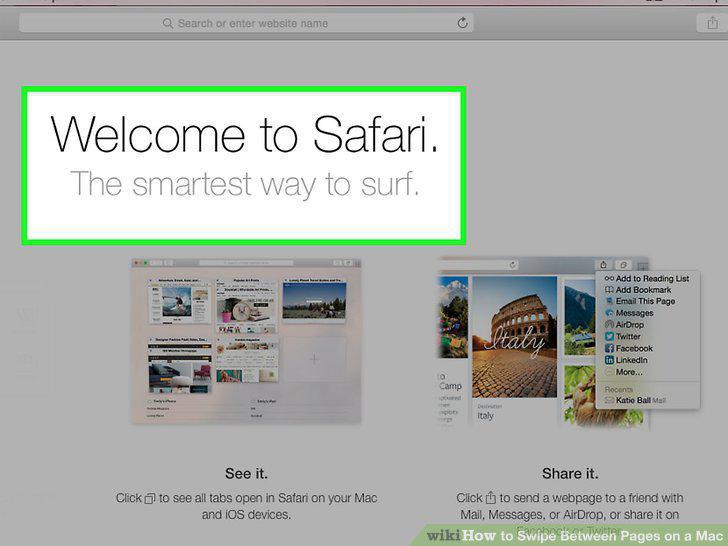
Task: Choose Add Bookmark from the share menu
Action: click(638, 290)
